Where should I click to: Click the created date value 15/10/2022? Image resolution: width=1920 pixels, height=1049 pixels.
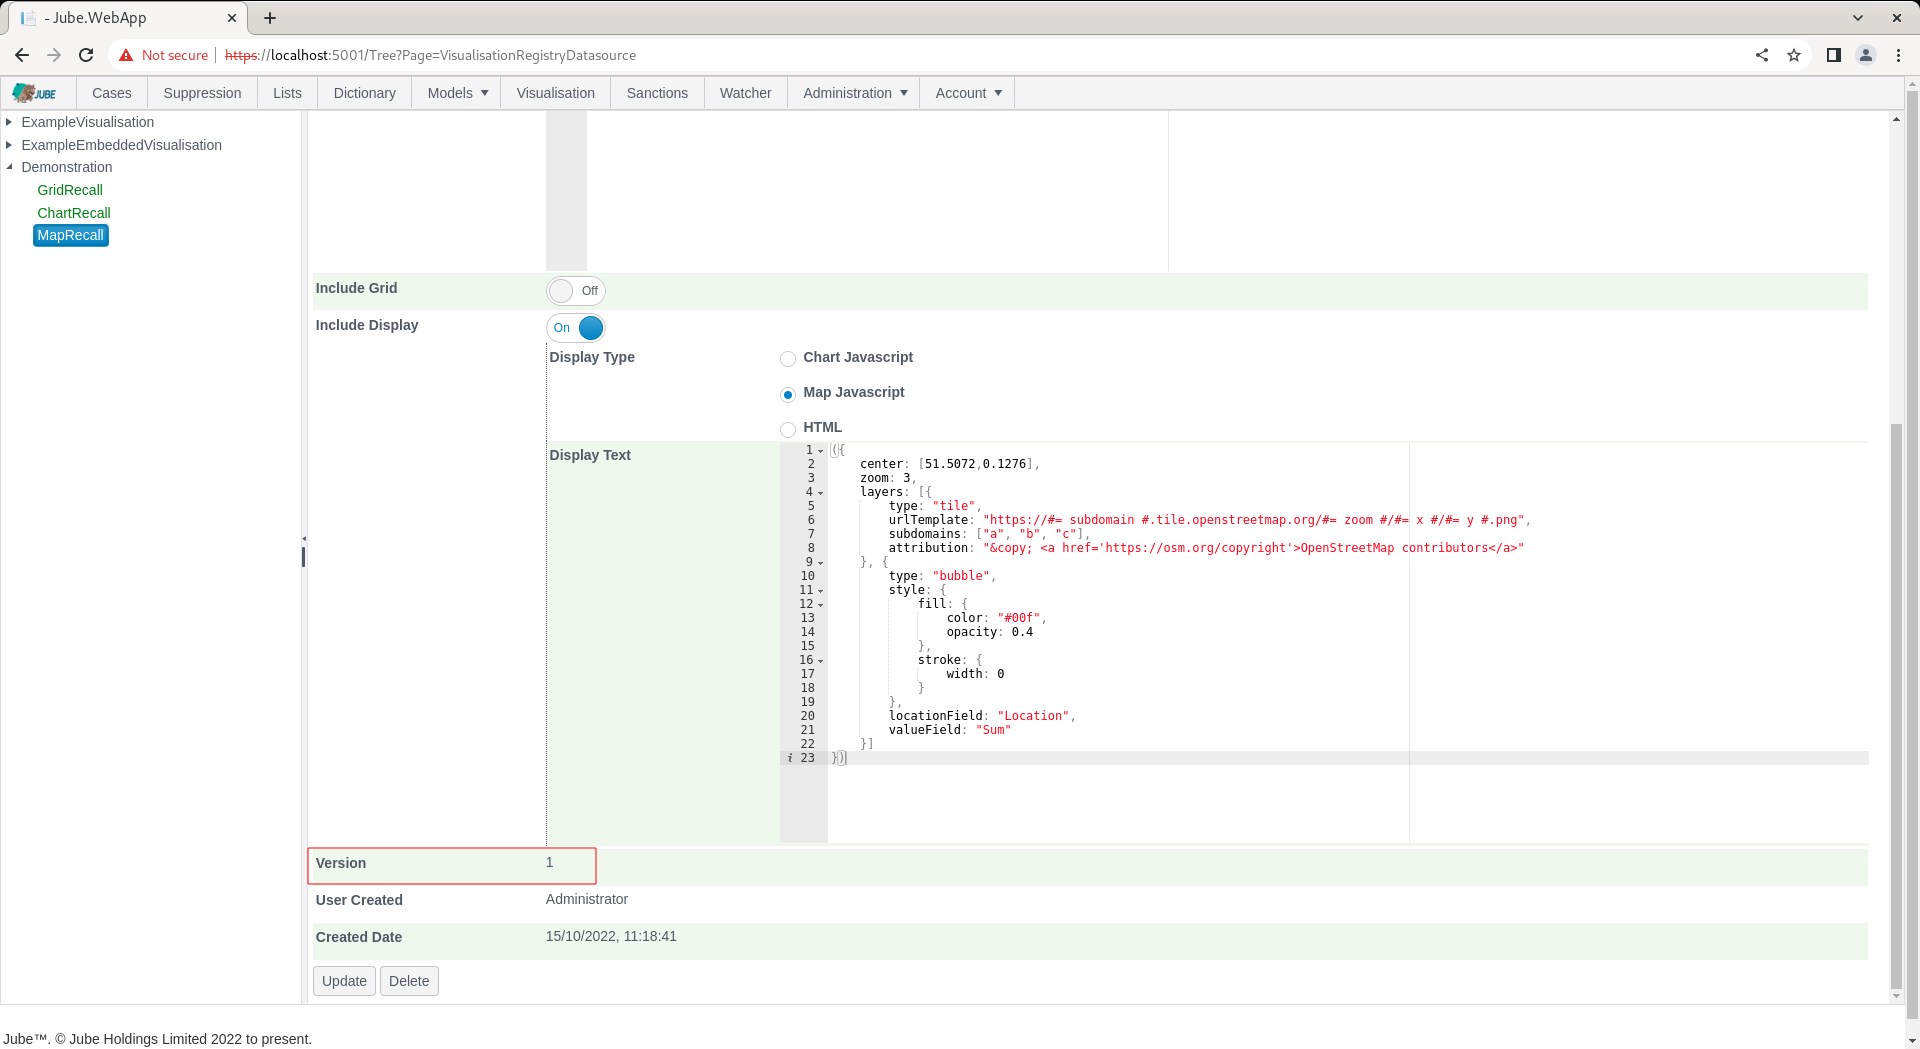[x=611, y=936]
